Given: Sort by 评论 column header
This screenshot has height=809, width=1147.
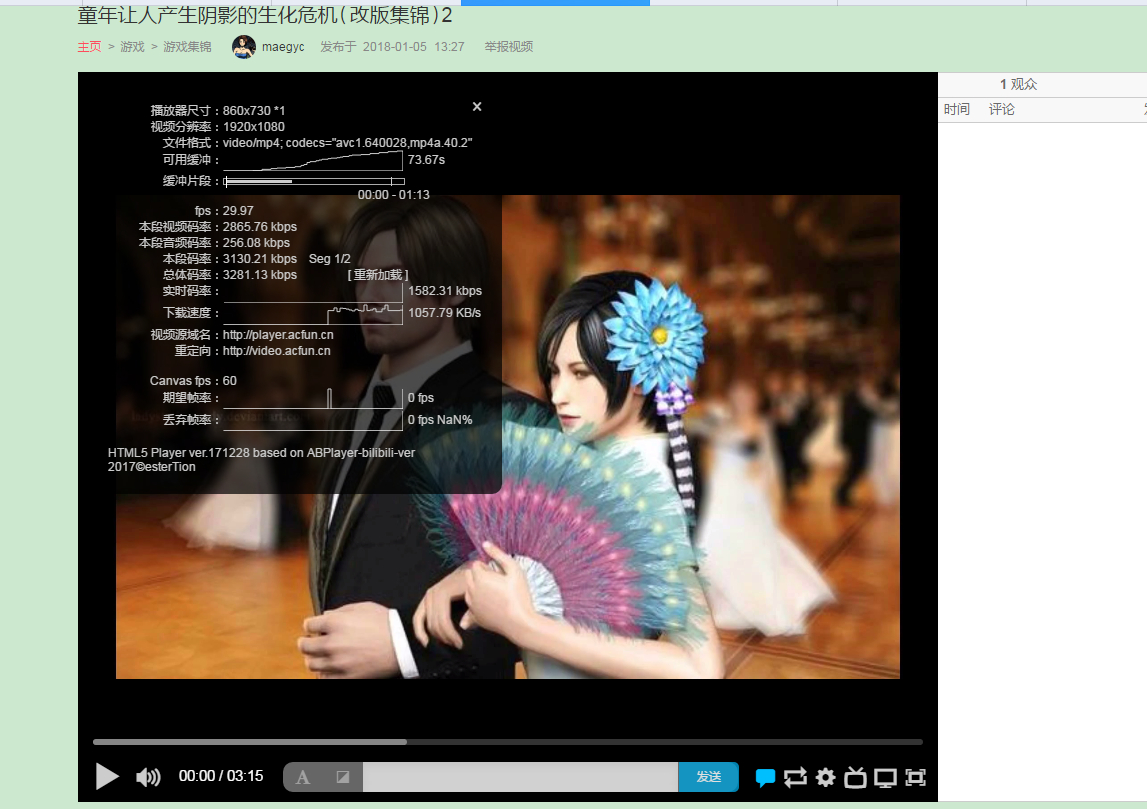Looking at the screenshot, I should point(1001,110).
